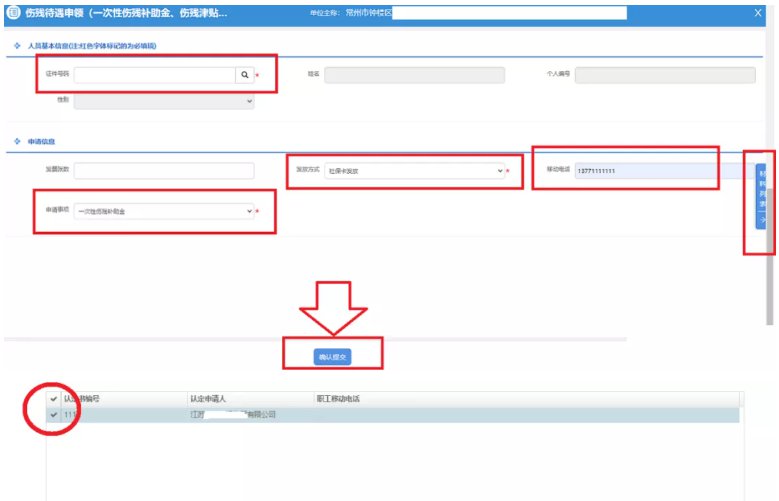Click the 发票张数 input field
The height and width of the screenshot is (501, 779).
[x=164, y=171]
